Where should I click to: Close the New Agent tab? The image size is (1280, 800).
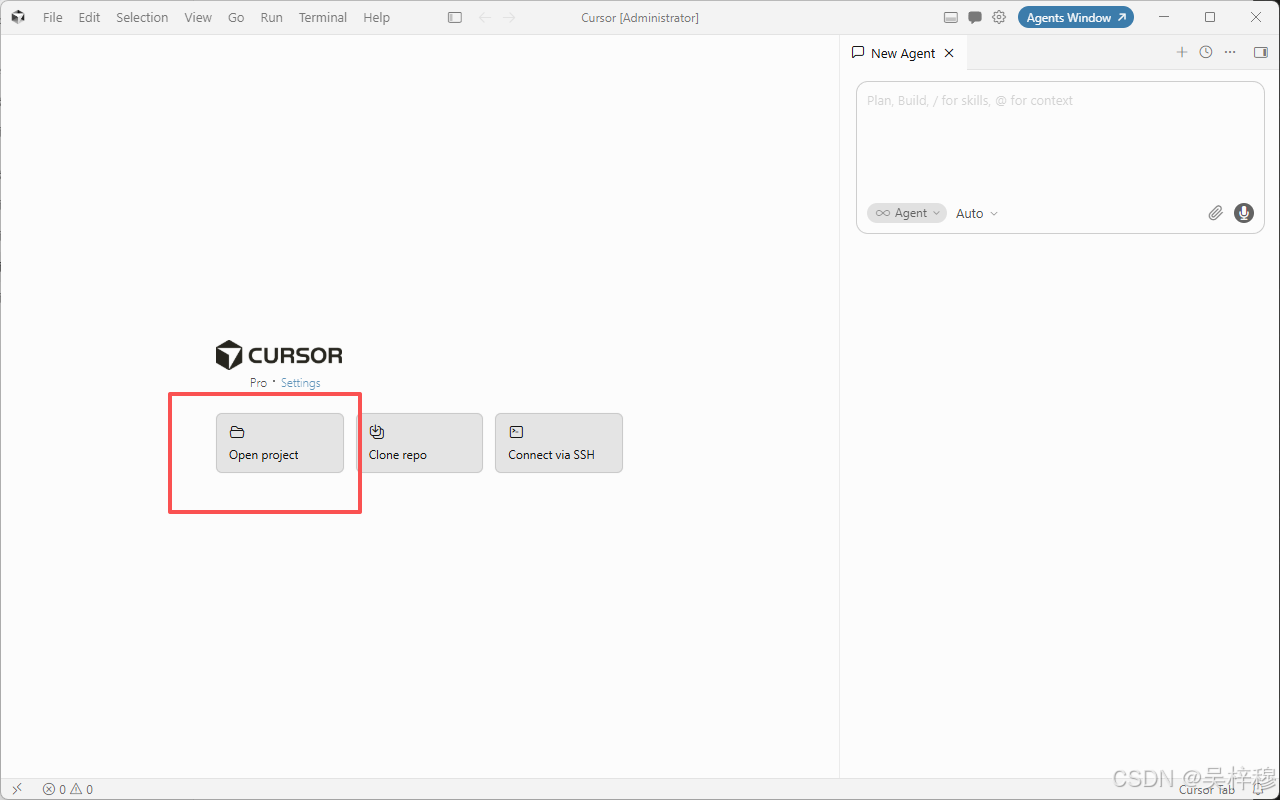949,54
